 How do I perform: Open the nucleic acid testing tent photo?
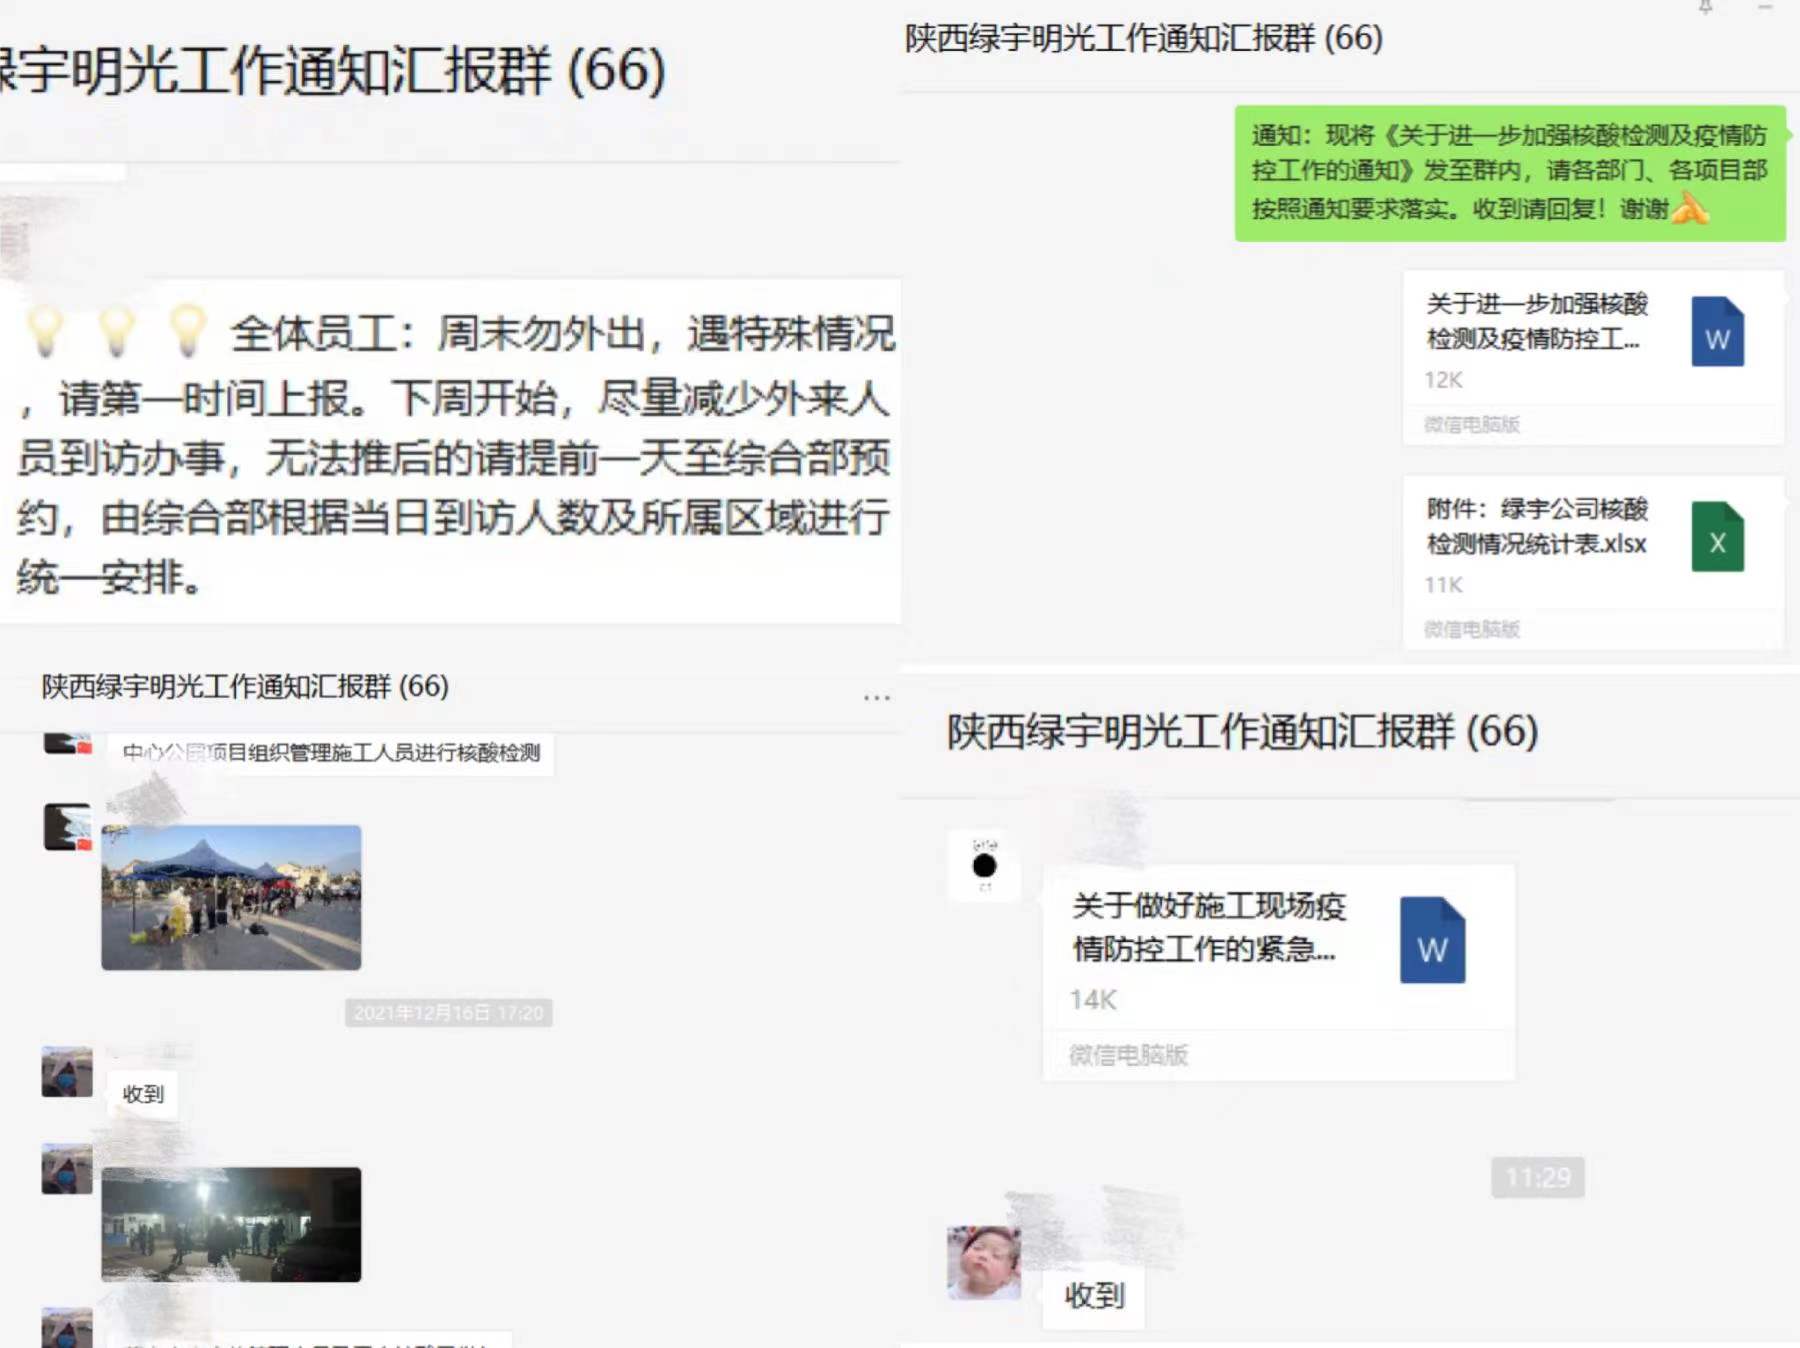[230, 897]
